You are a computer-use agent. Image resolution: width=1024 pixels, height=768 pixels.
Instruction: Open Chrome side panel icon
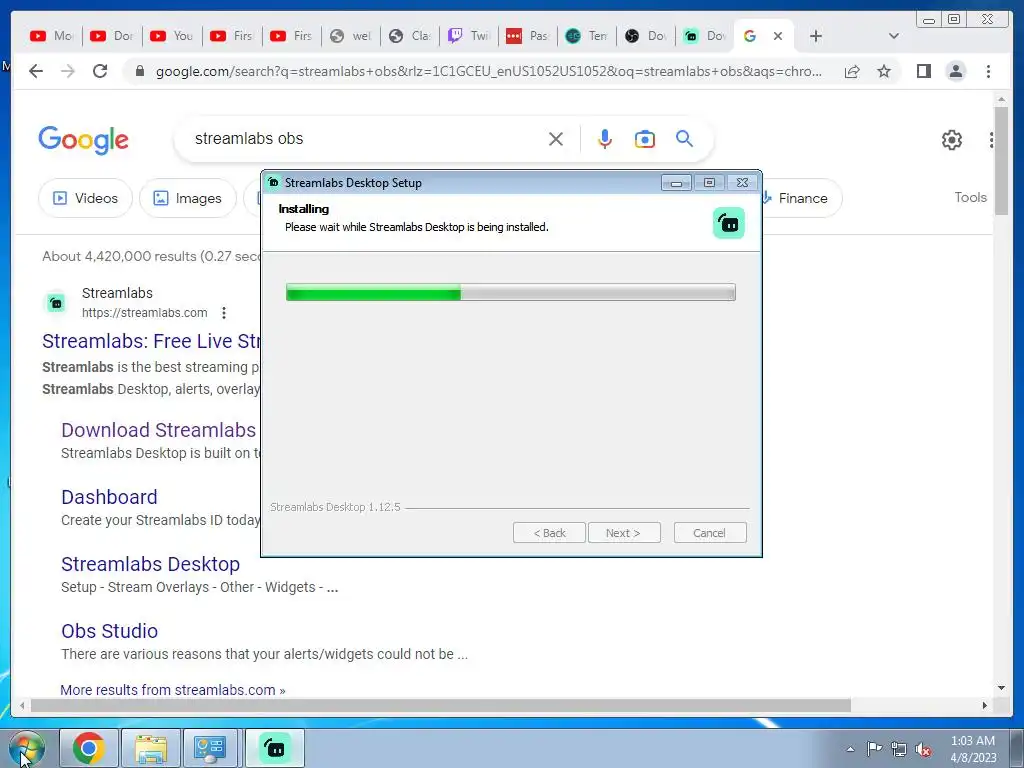(923, 71)
